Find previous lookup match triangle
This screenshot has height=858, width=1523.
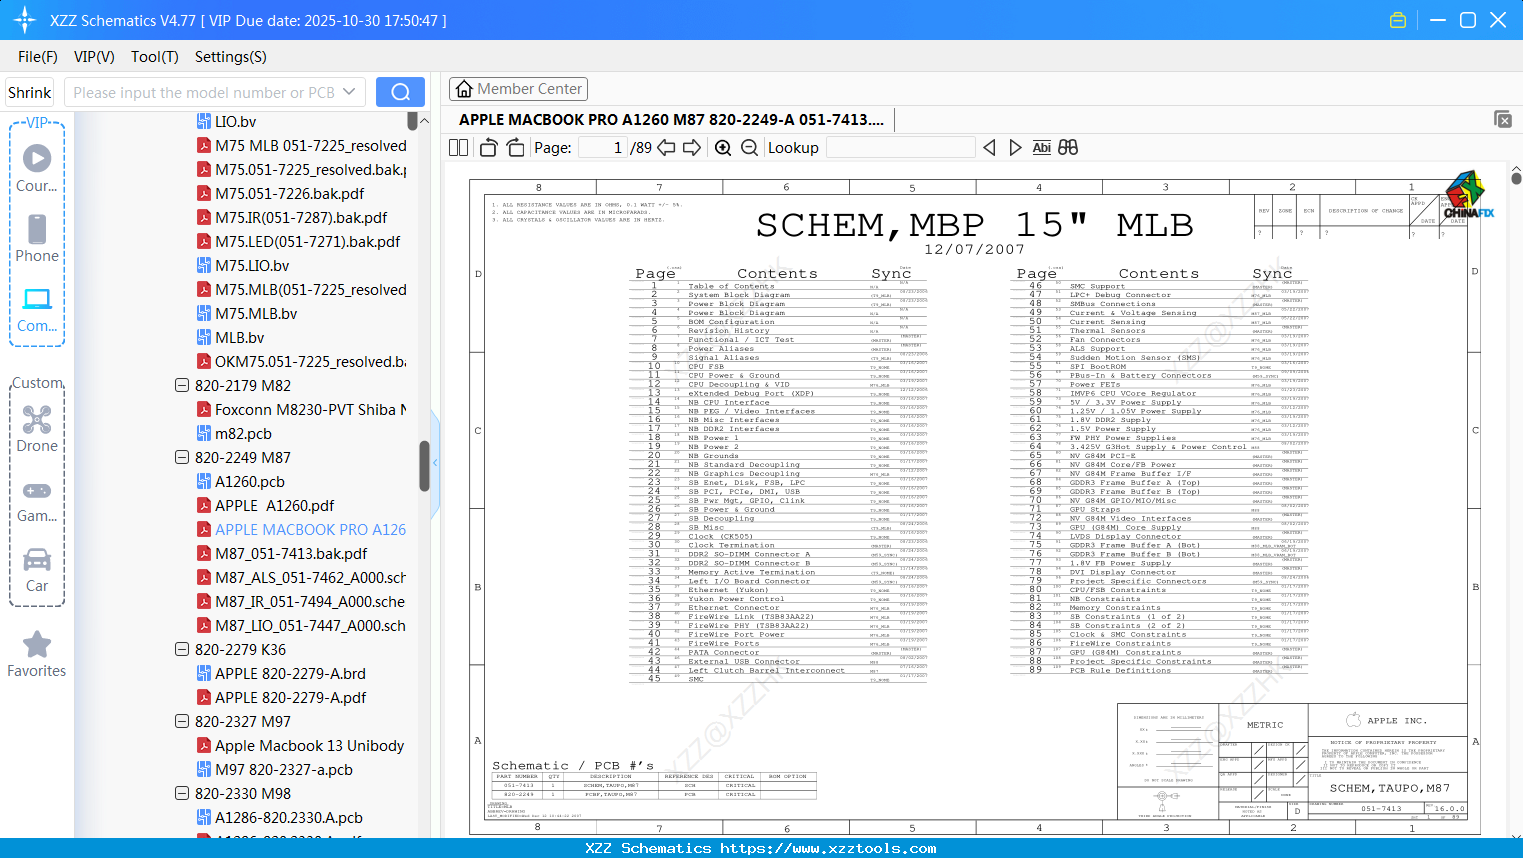[x=989, y=147]
